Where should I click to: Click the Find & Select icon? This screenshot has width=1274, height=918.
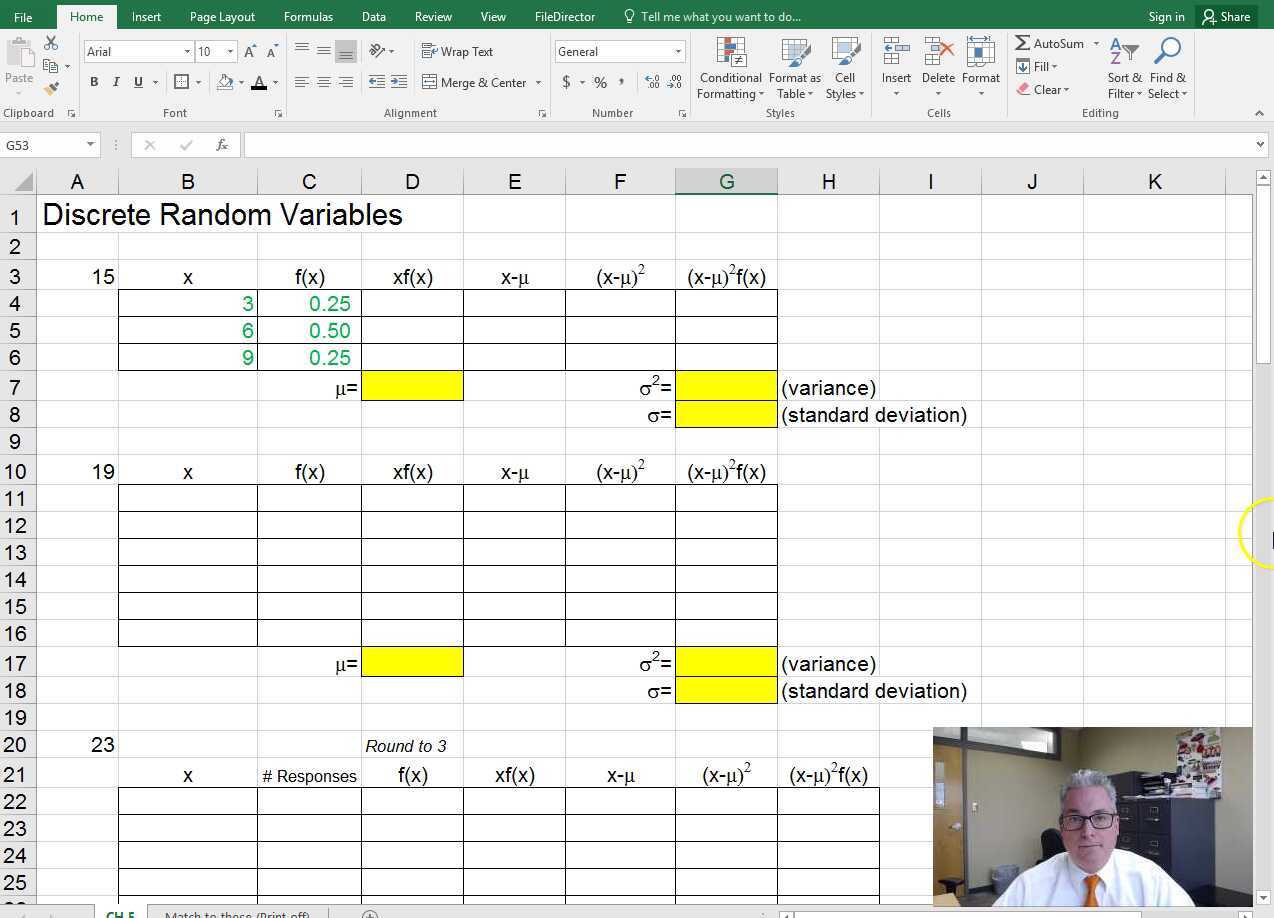[1167, 67]
